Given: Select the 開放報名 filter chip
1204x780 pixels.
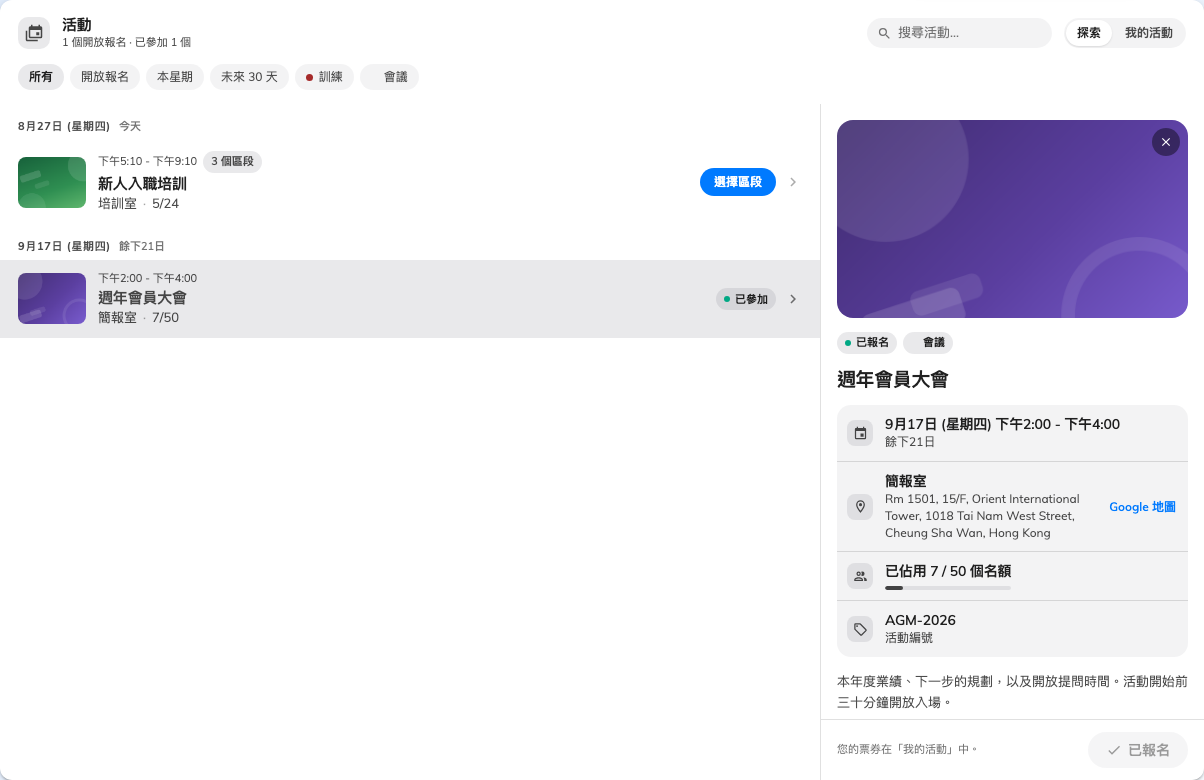Looking at the screenshot, I should pyautogui.click(x=105, y=77).
